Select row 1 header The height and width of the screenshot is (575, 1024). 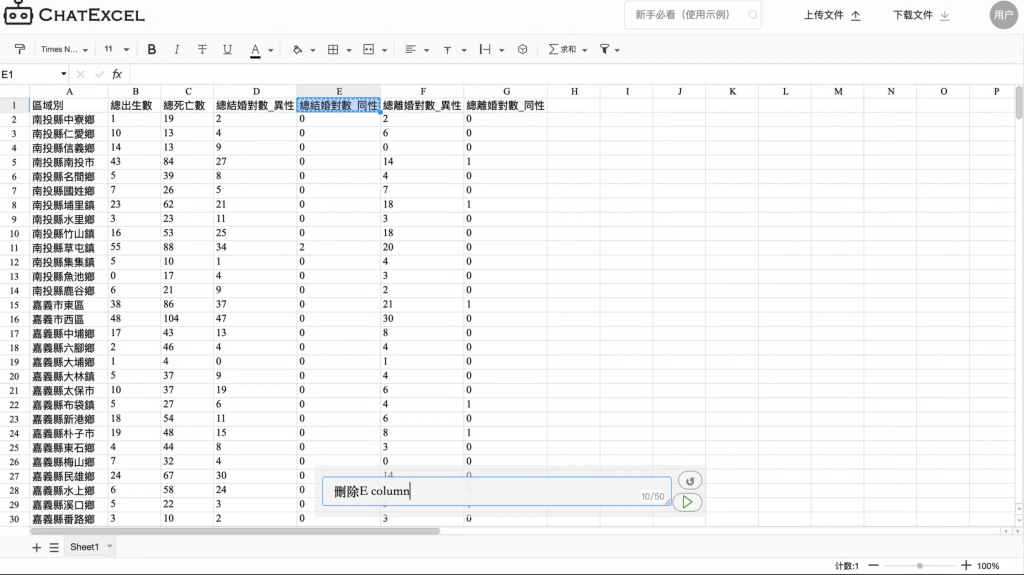pyautogui.click(x=14, y=105)
